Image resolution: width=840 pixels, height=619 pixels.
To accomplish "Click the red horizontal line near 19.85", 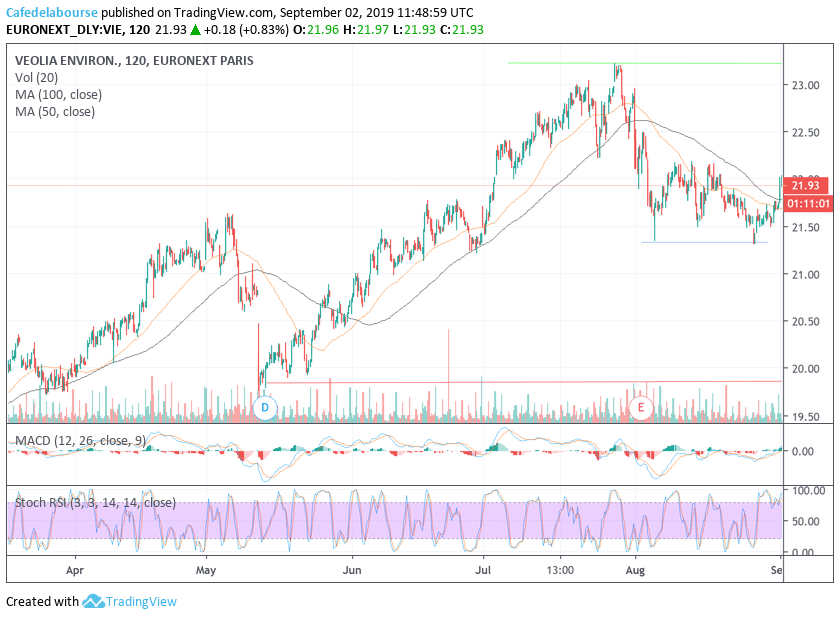I will pos(524,382).
